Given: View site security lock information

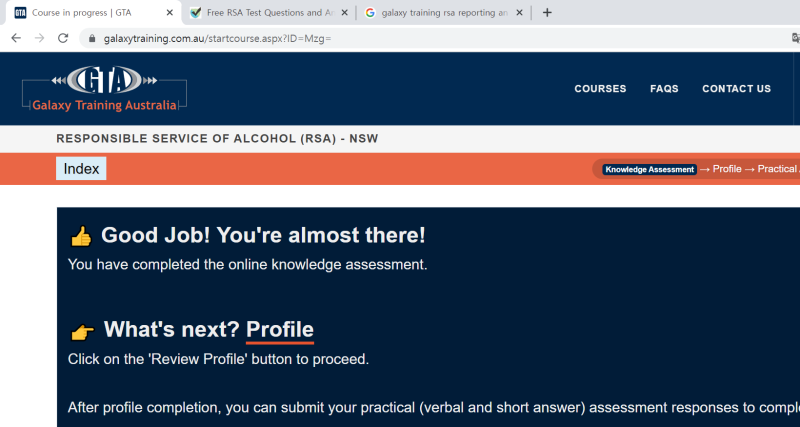Looking at the screenshot, I should click(92, 38).
